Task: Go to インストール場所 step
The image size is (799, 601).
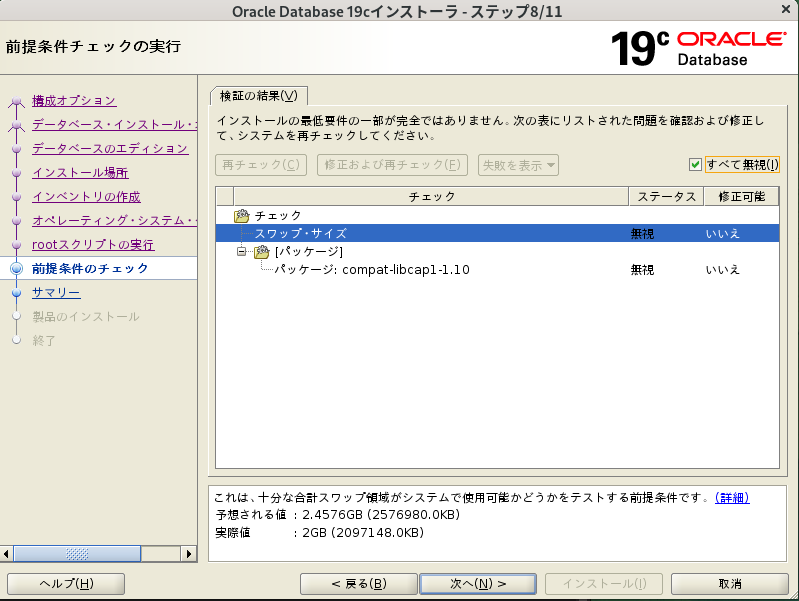Action: coord(80,172)
